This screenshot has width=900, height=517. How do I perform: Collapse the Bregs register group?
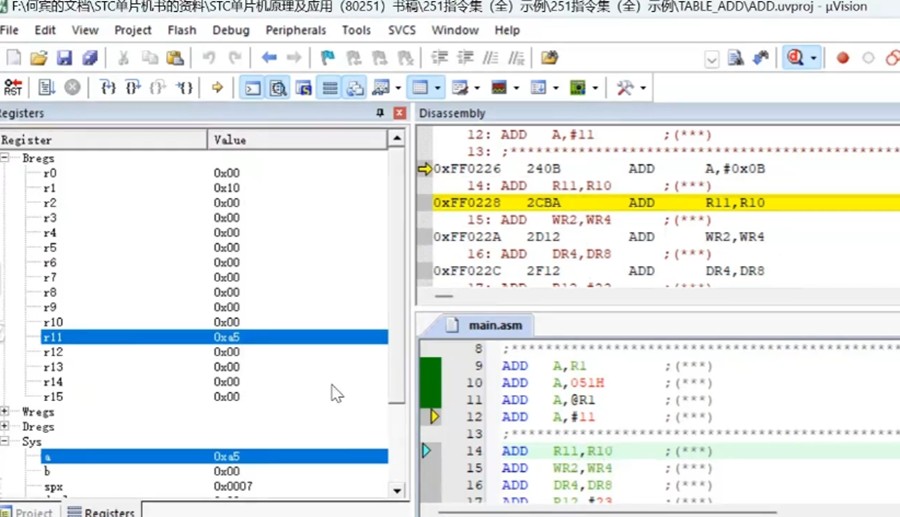tap(5, 158)
